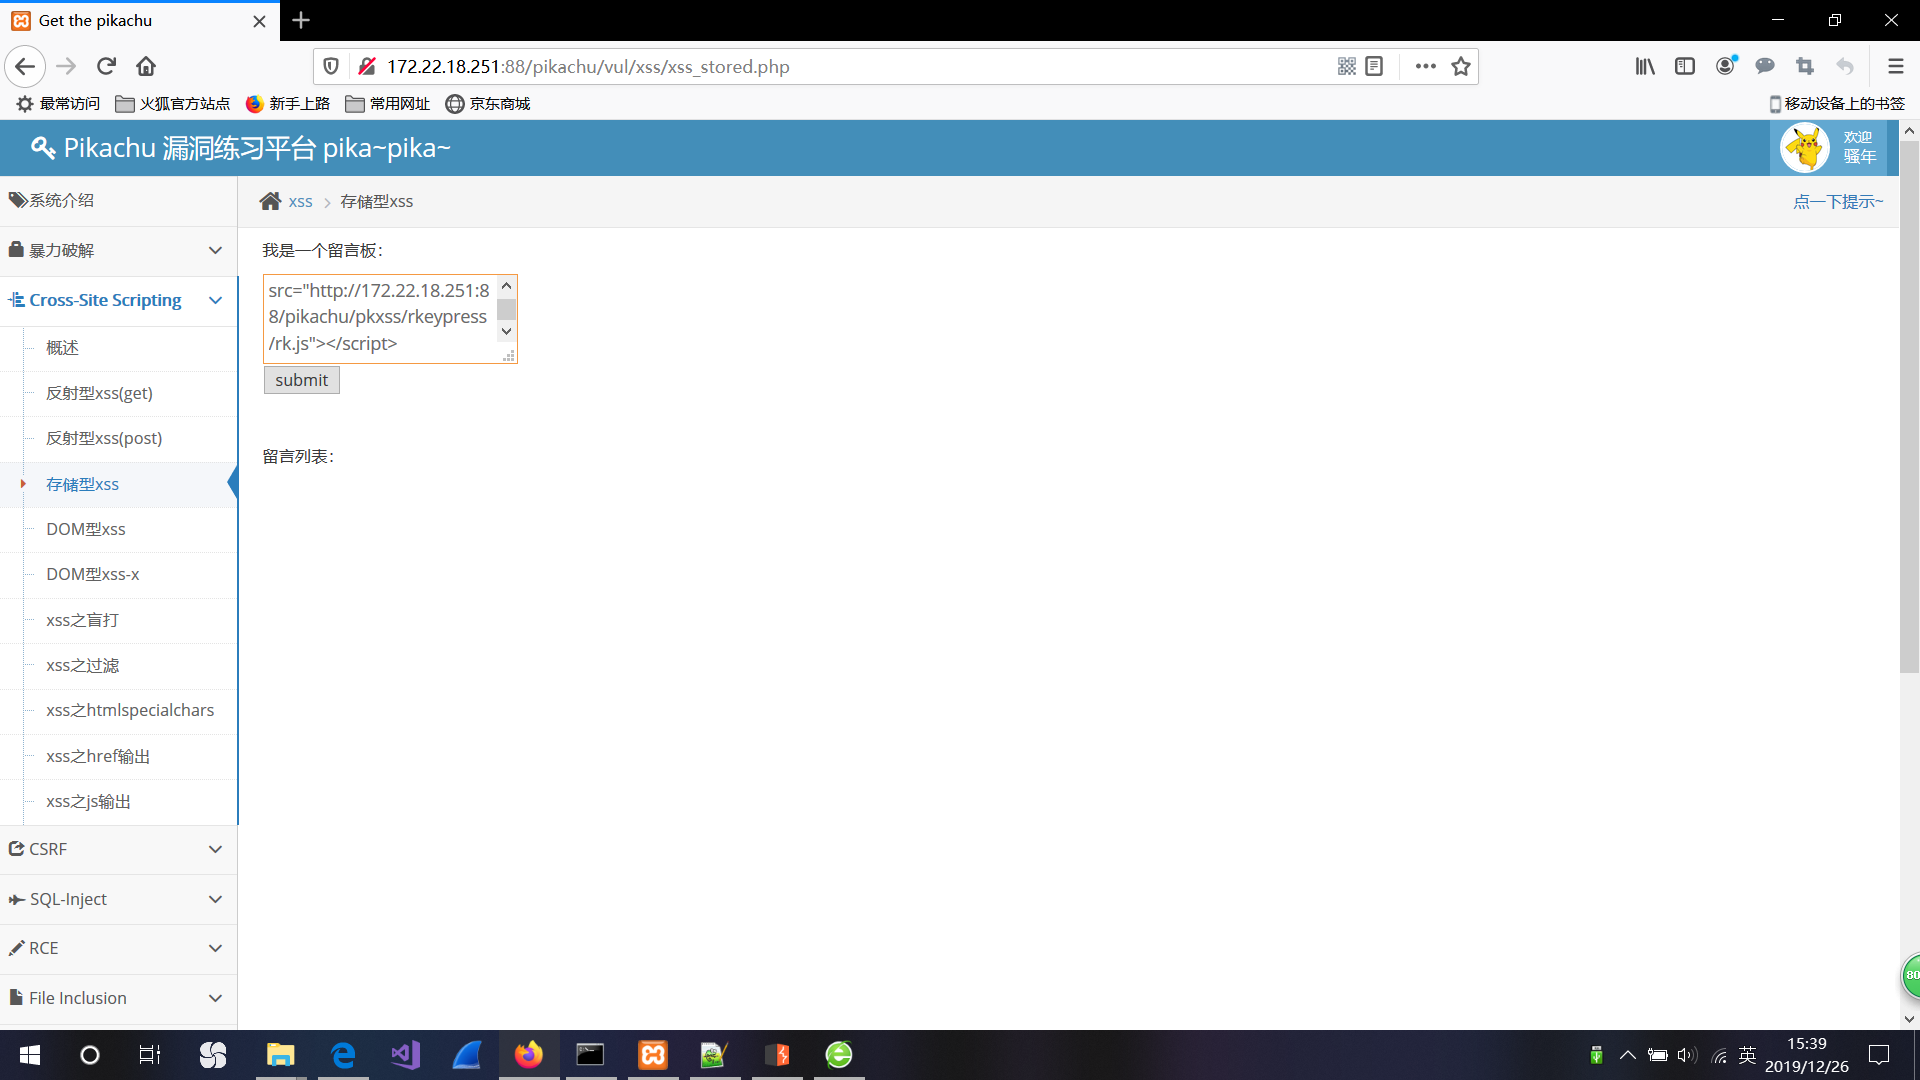Open xss之盲打 in the sidebar
The height and width of the screenshot is (1080, 1920).
click(82, 620)
